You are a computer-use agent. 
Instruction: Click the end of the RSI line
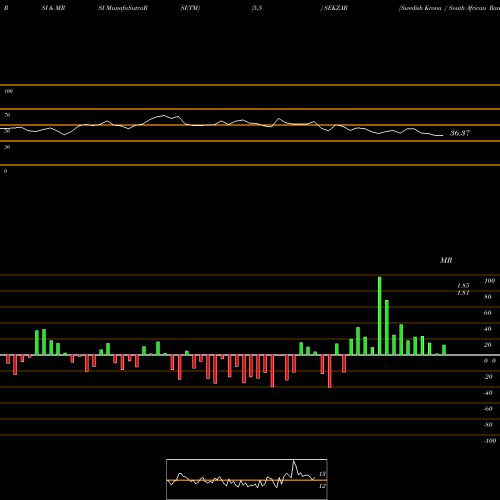[x=442, y=135]
